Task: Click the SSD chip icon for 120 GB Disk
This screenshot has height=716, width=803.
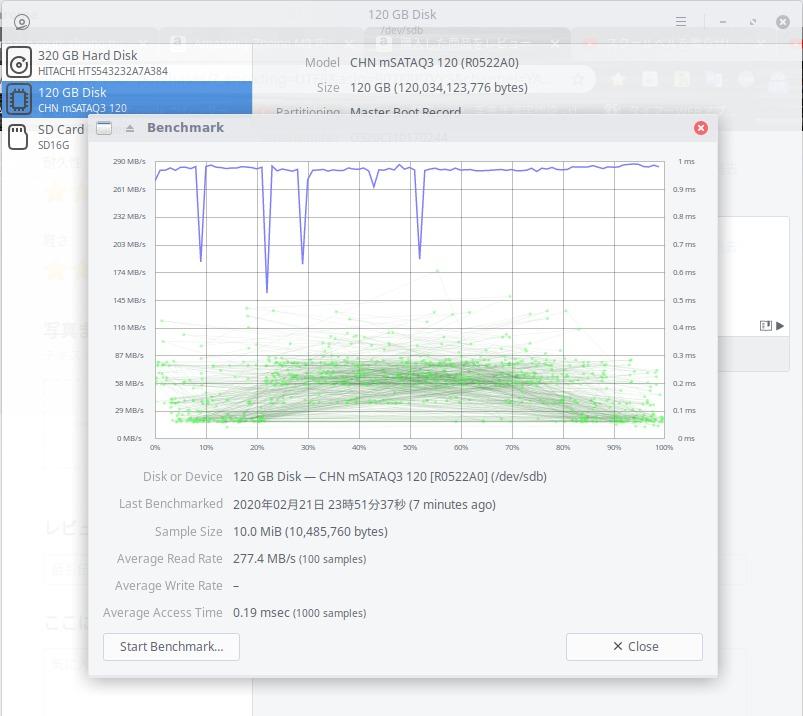Action: pos(19,99)
